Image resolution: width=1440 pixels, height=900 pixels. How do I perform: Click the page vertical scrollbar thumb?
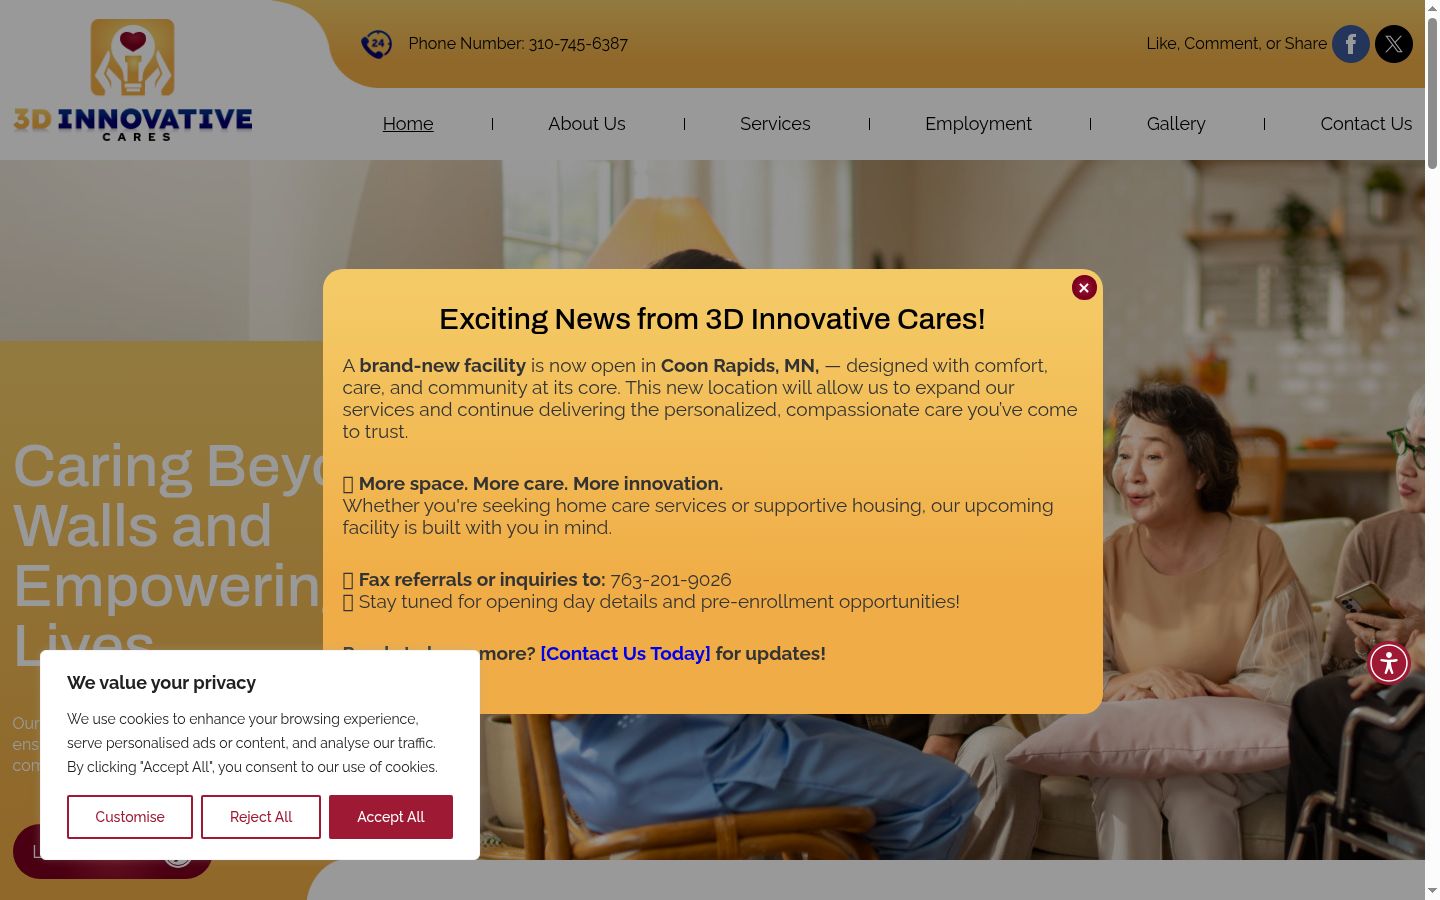point(1432,94)
